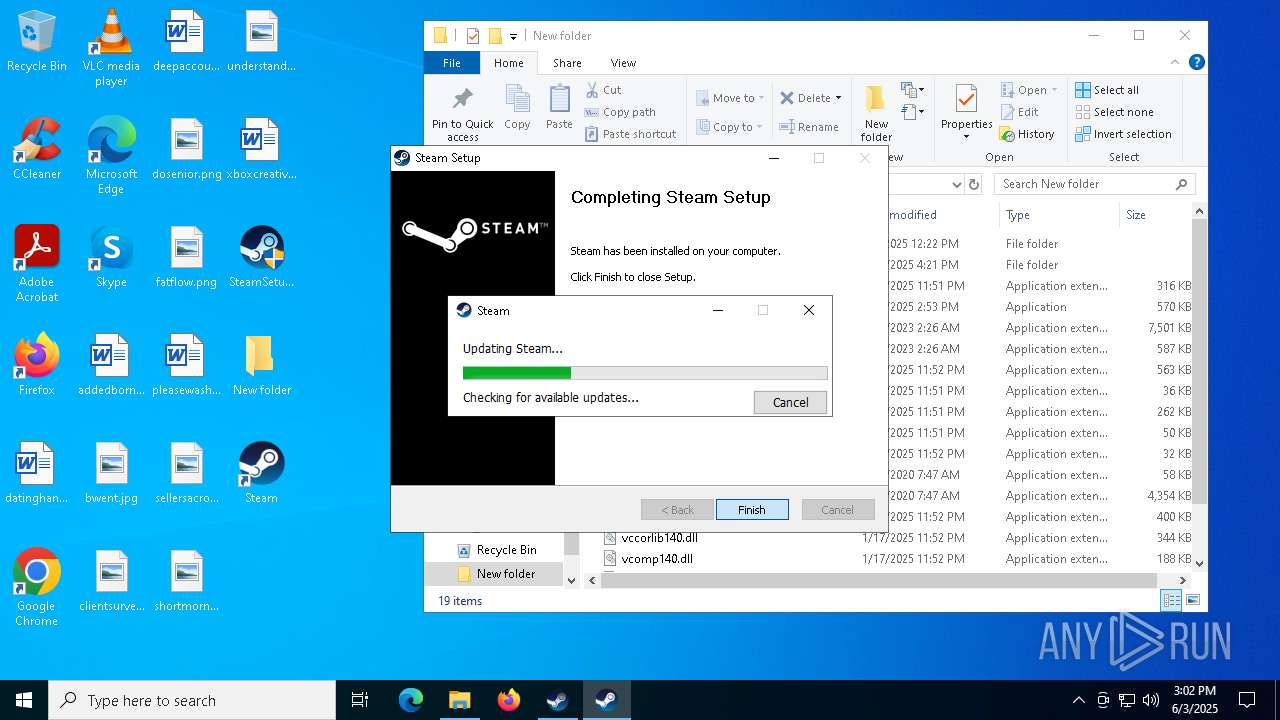Select the Adobe Acrobat desktop icon
The height and width of the screenshot is (720, 1280).
(x=37, y=263)
